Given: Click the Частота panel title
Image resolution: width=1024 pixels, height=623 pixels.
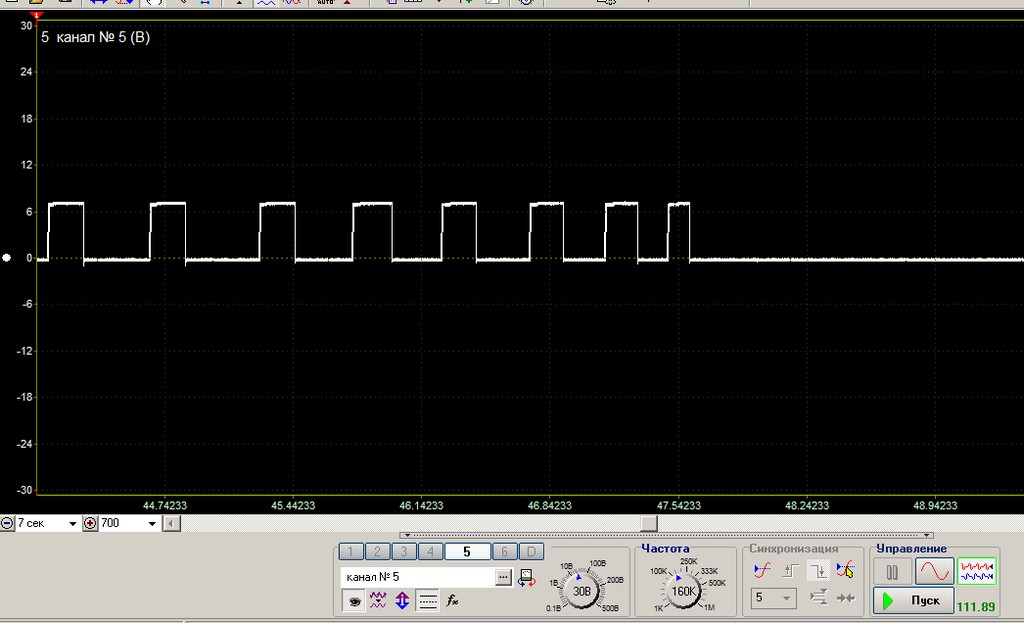Looking at the screenshot, I should (x=665, y=549).
